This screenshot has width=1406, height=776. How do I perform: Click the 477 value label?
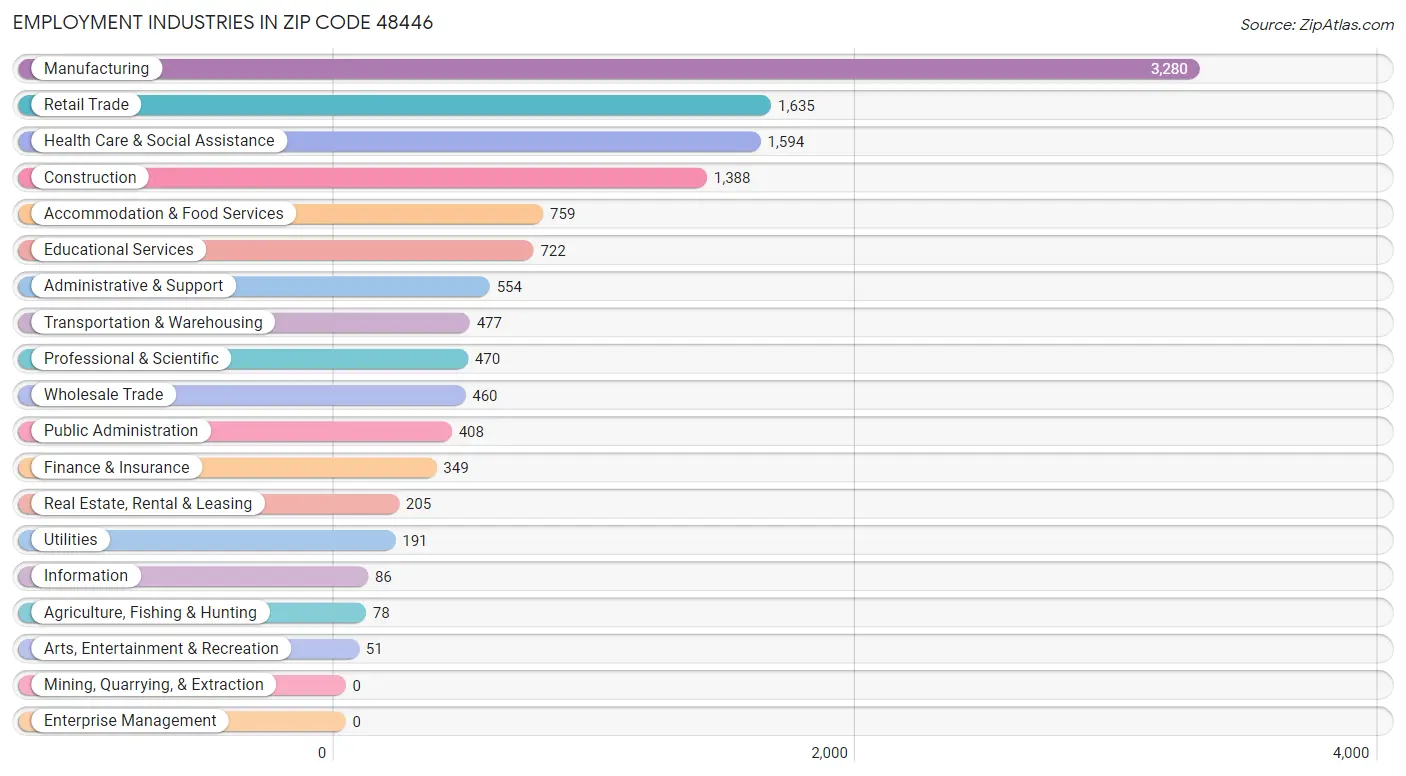[x=489, y=323]
